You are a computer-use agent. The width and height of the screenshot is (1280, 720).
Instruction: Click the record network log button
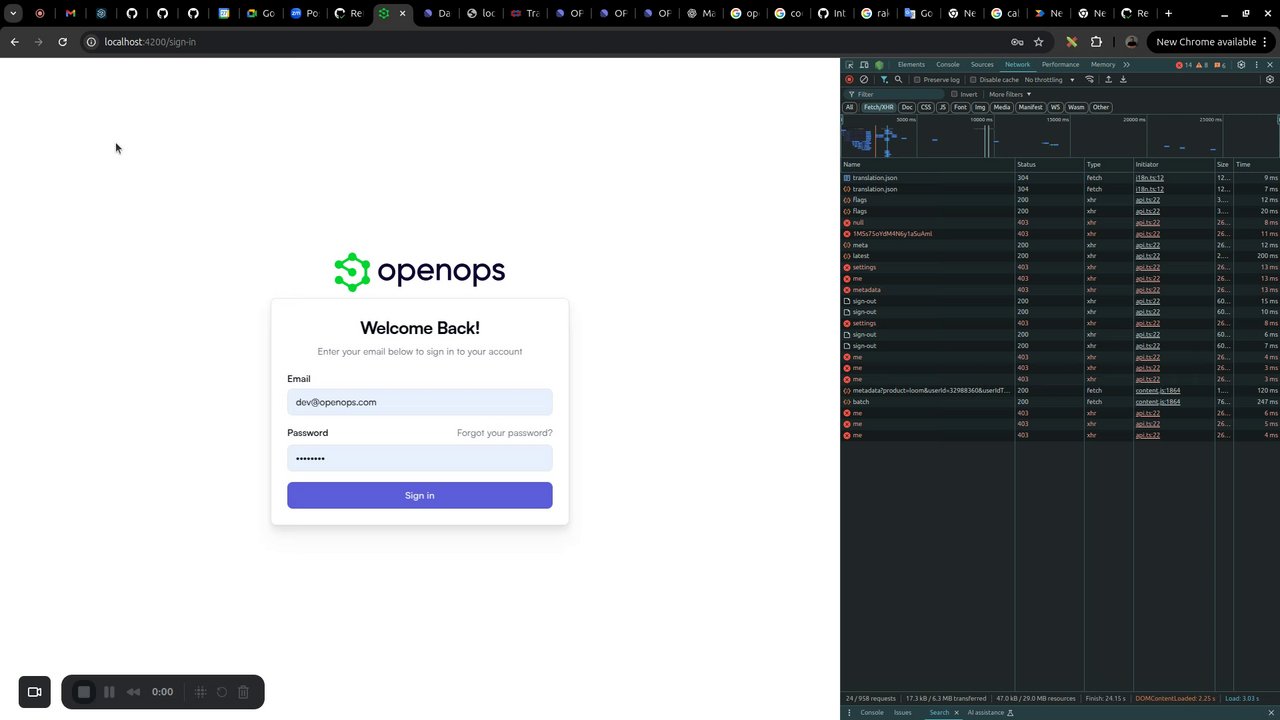click(849, 79)
